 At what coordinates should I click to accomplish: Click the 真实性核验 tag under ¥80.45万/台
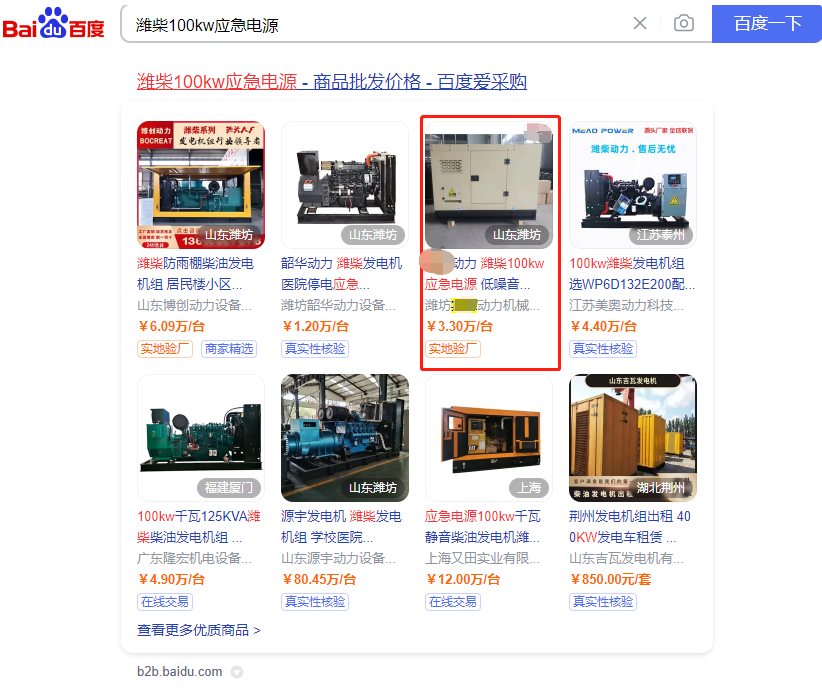click(x=315, y=602)
